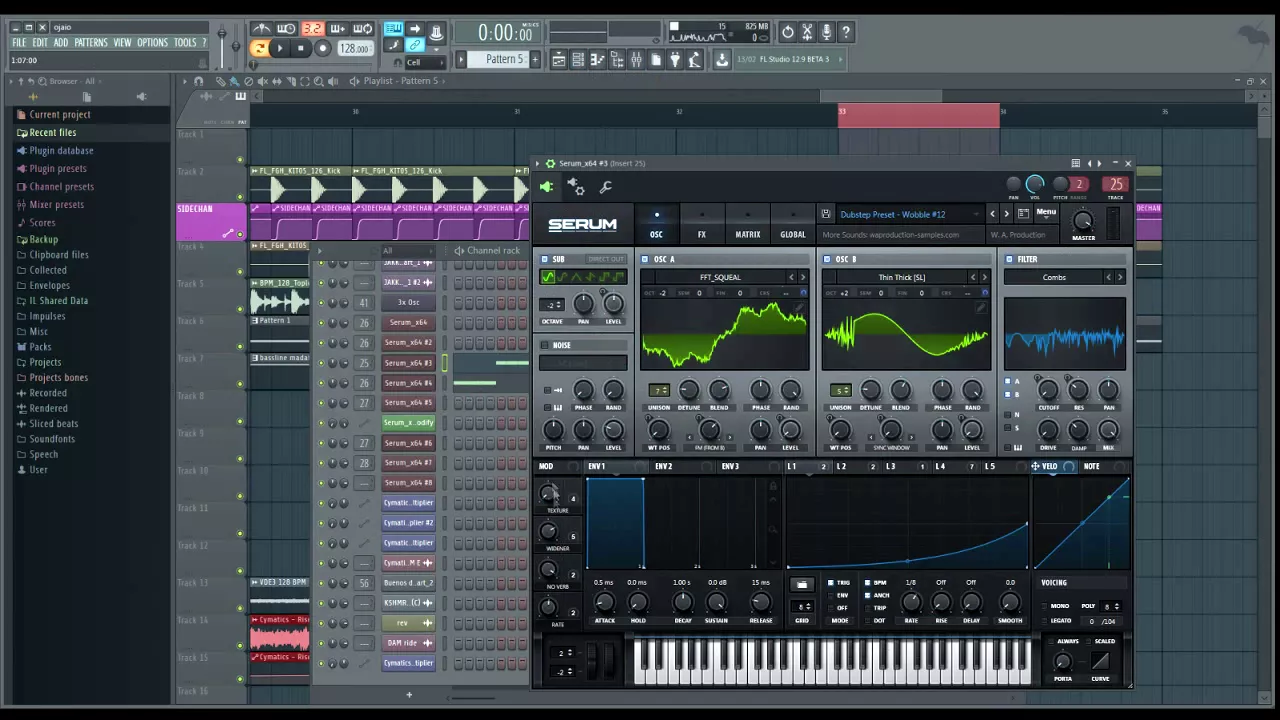Expand the Backup folder in the browser
The image size is (1280, 720).
click(43, 240)
